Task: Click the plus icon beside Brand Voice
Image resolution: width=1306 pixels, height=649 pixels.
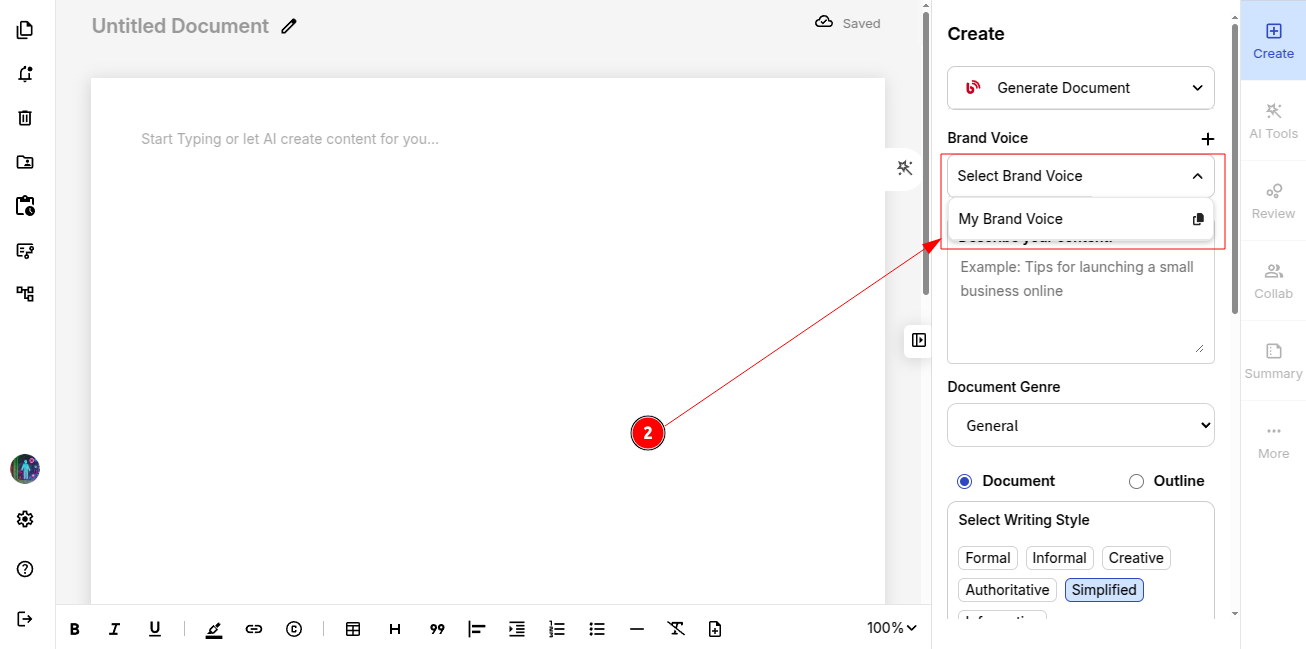Action: tap(1207, 139)
